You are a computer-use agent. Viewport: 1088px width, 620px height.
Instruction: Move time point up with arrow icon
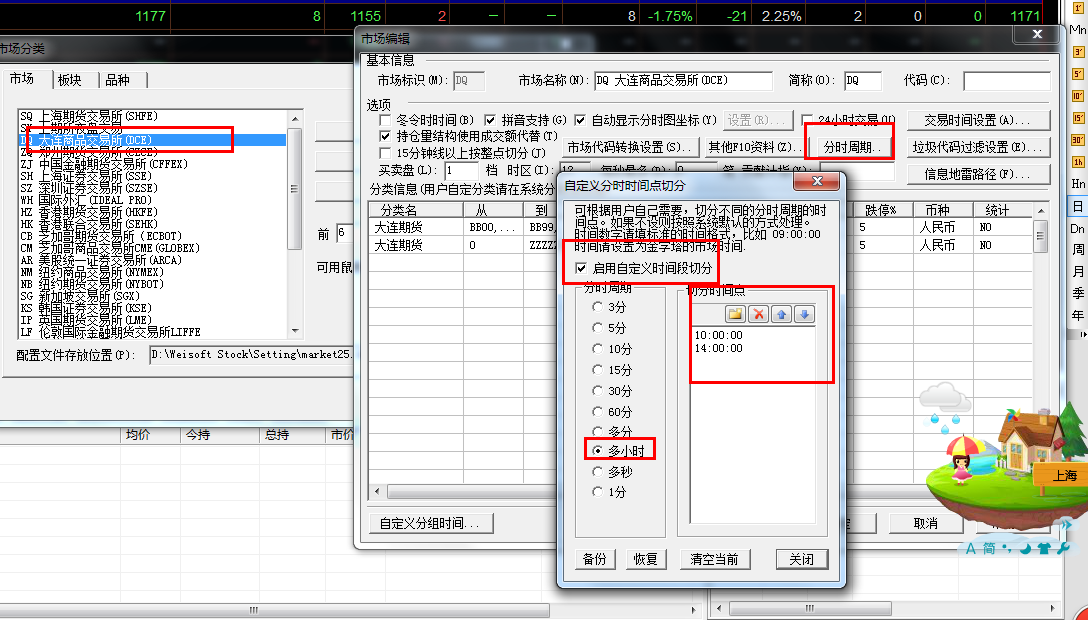782,314
